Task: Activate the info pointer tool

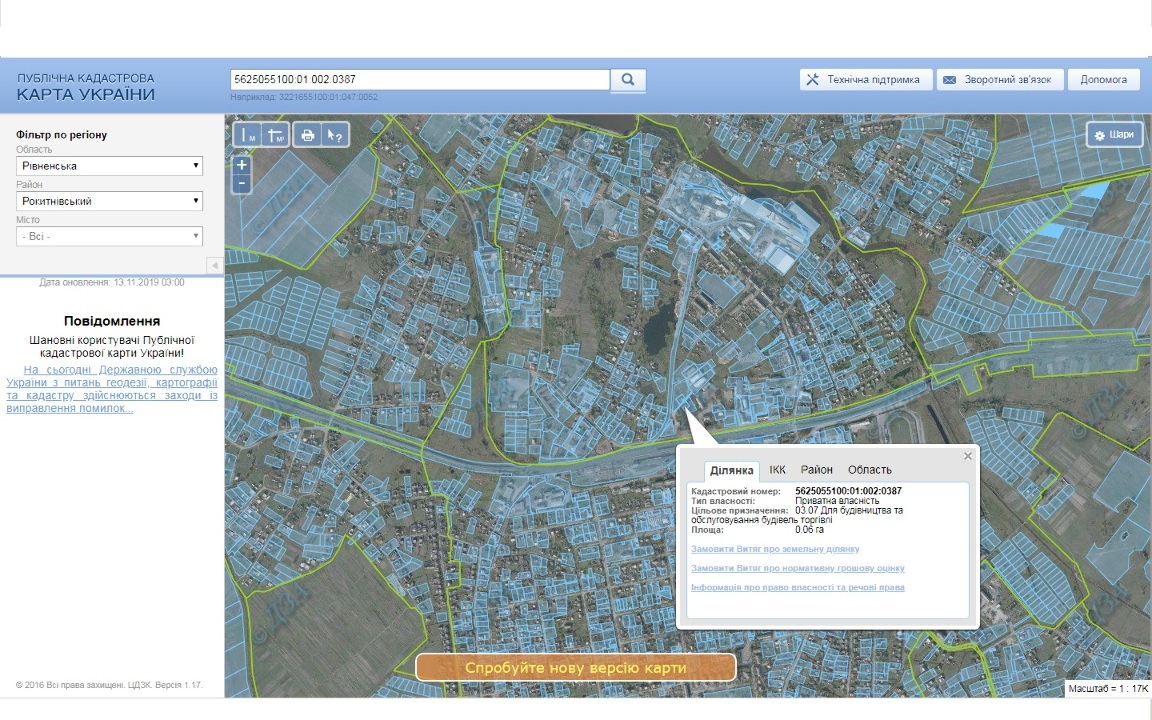Action: tap(335, 135)
